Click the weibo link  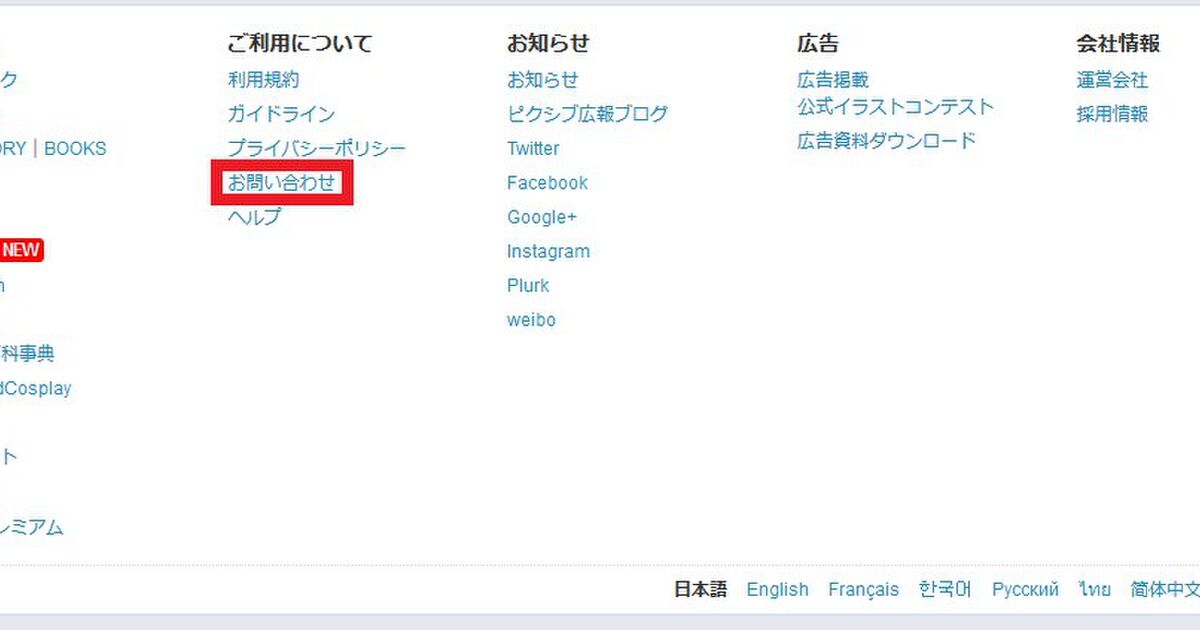pos(531,320)
